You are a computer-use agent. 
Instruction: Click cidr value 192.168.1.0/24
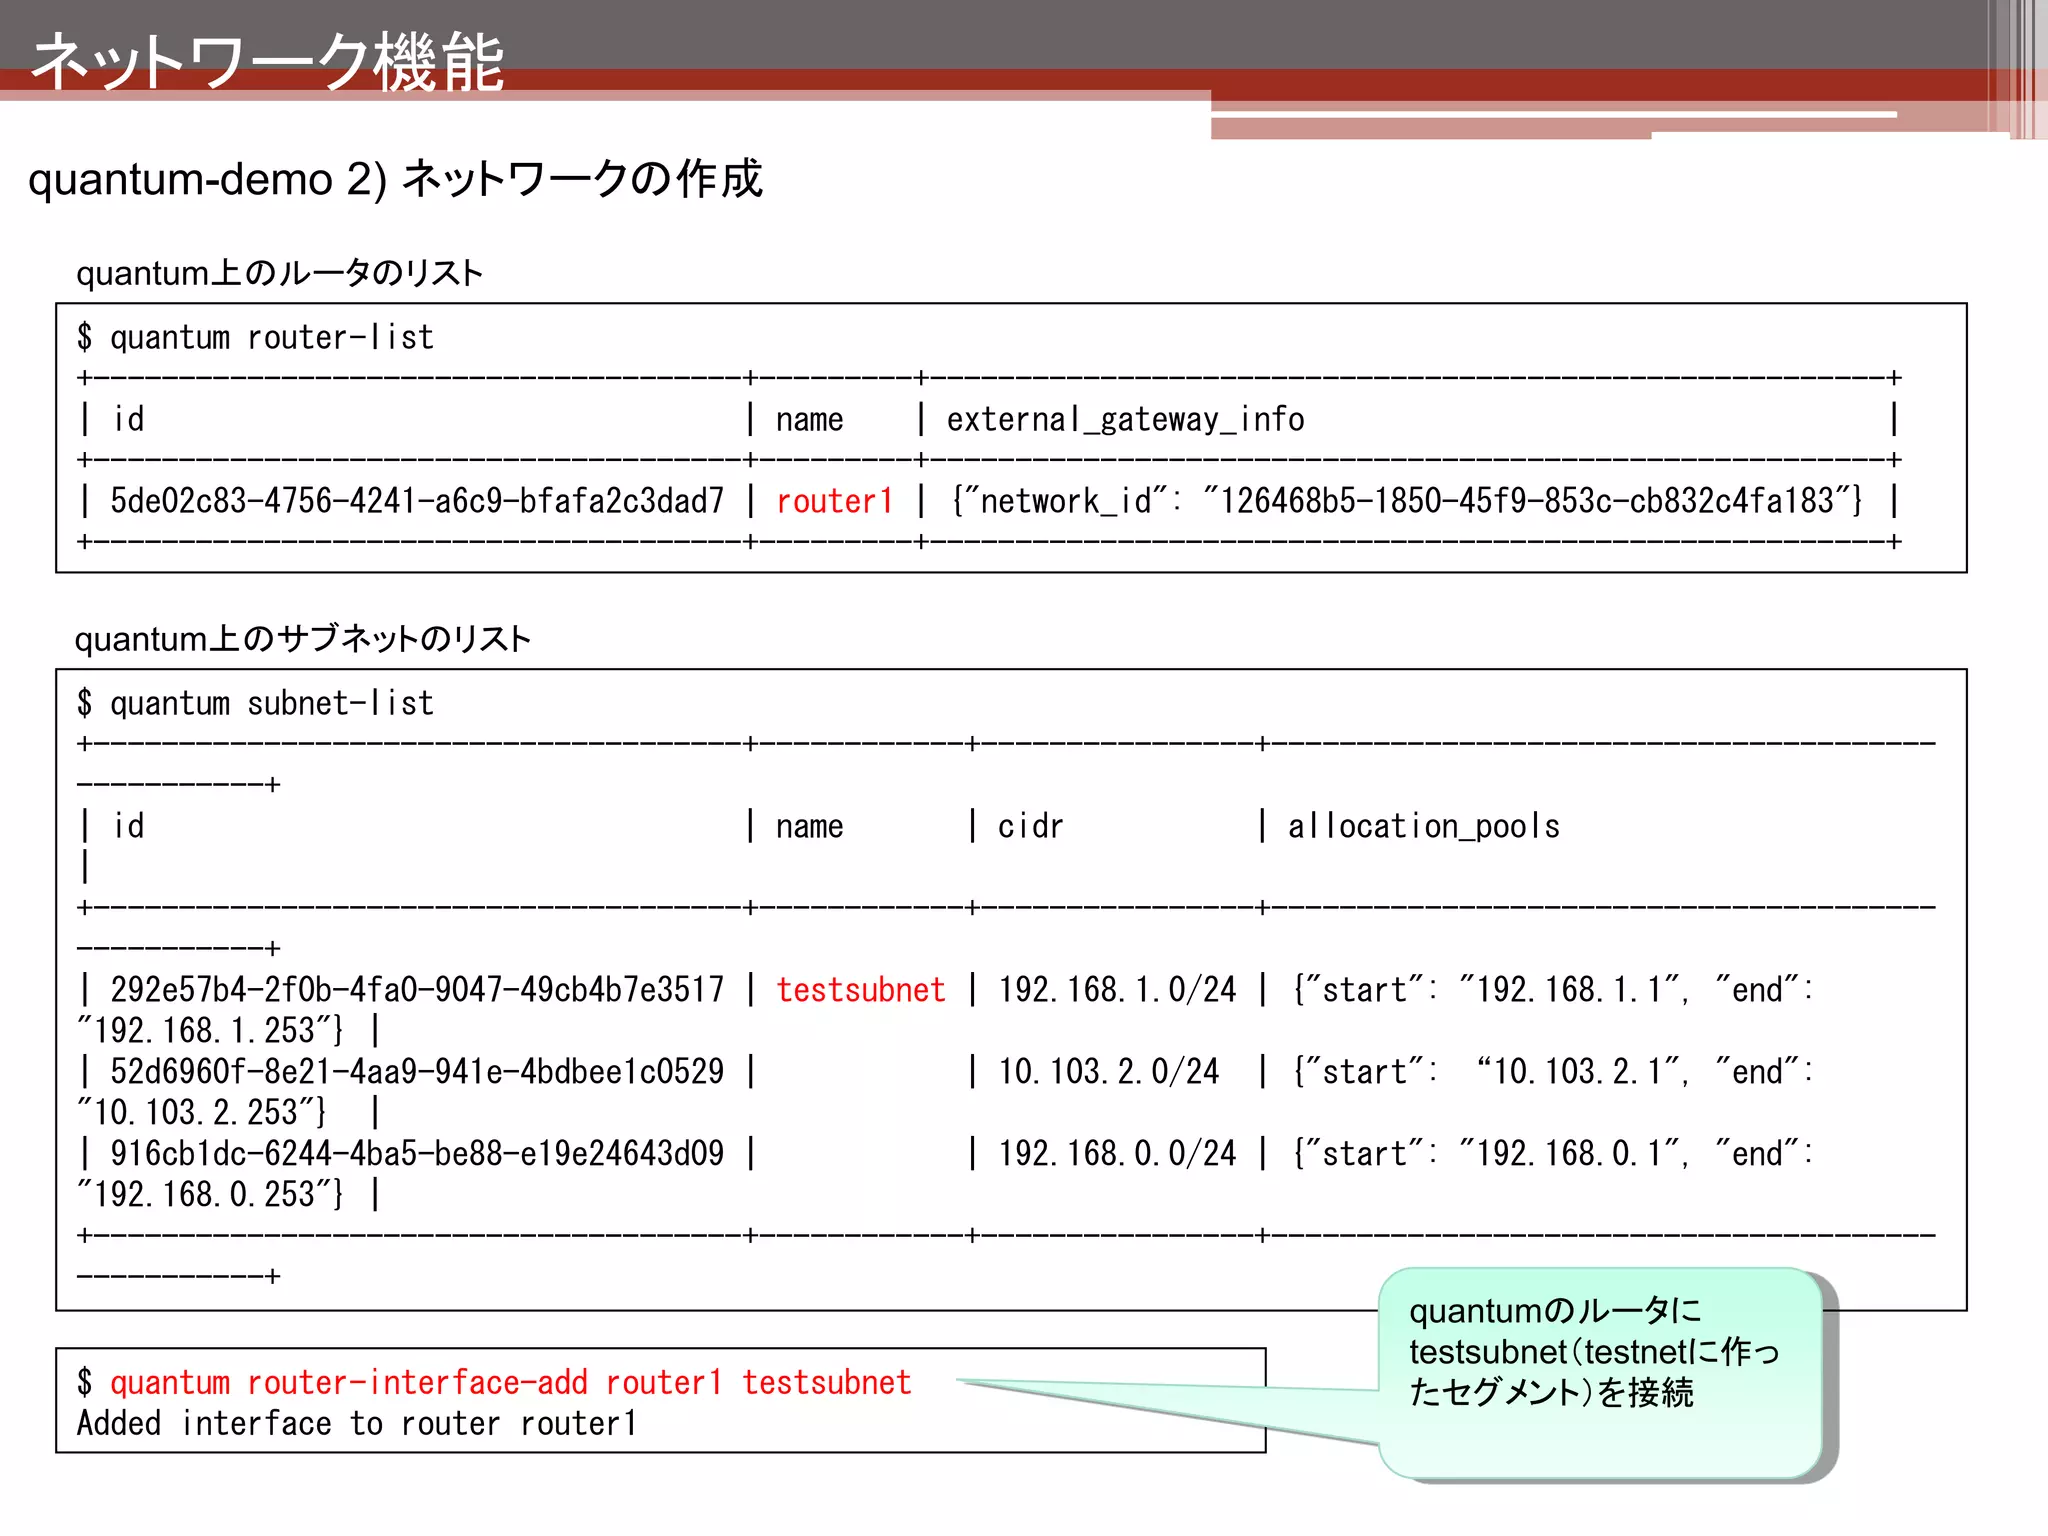(x=1118, y=990)
